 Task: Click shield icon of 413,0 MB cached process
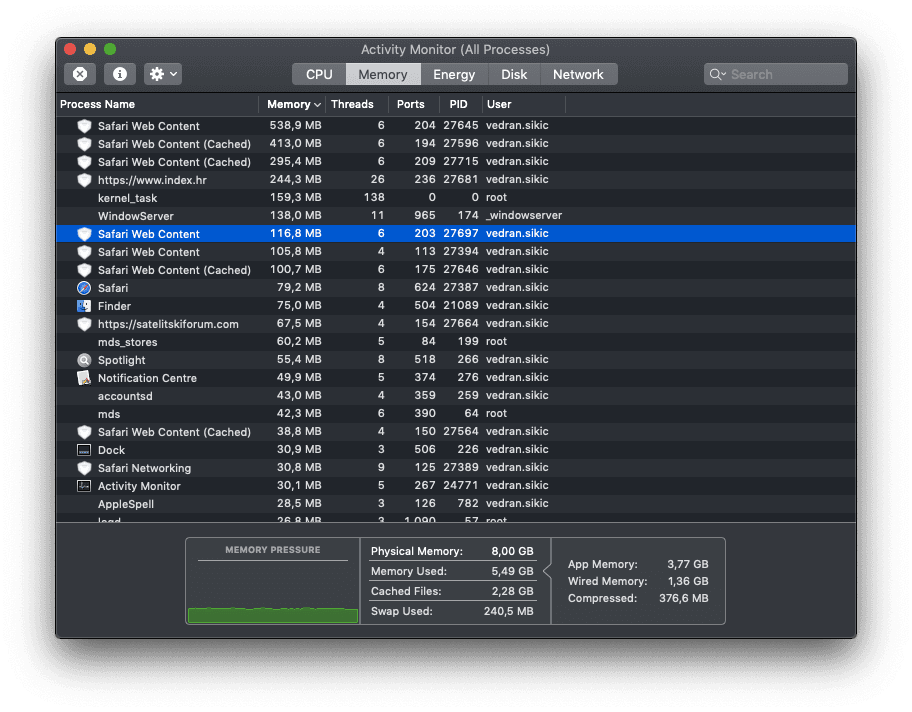[84, 144]
